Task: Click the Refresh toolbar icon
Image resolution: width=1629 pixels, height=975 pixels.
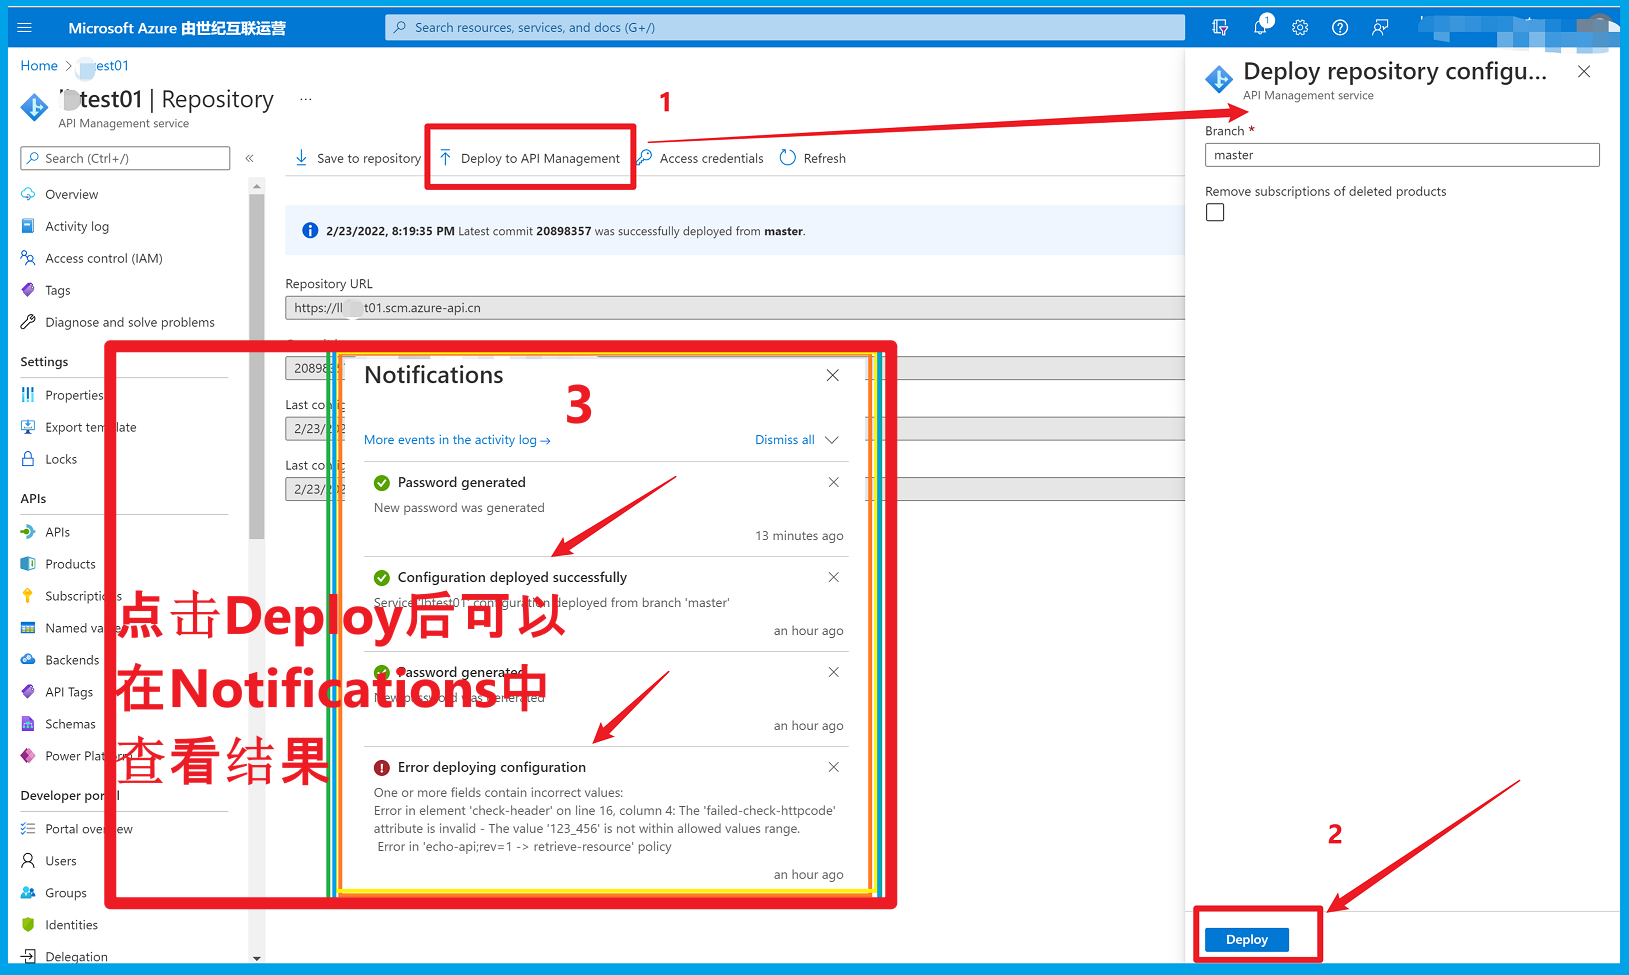Action: 788,158
